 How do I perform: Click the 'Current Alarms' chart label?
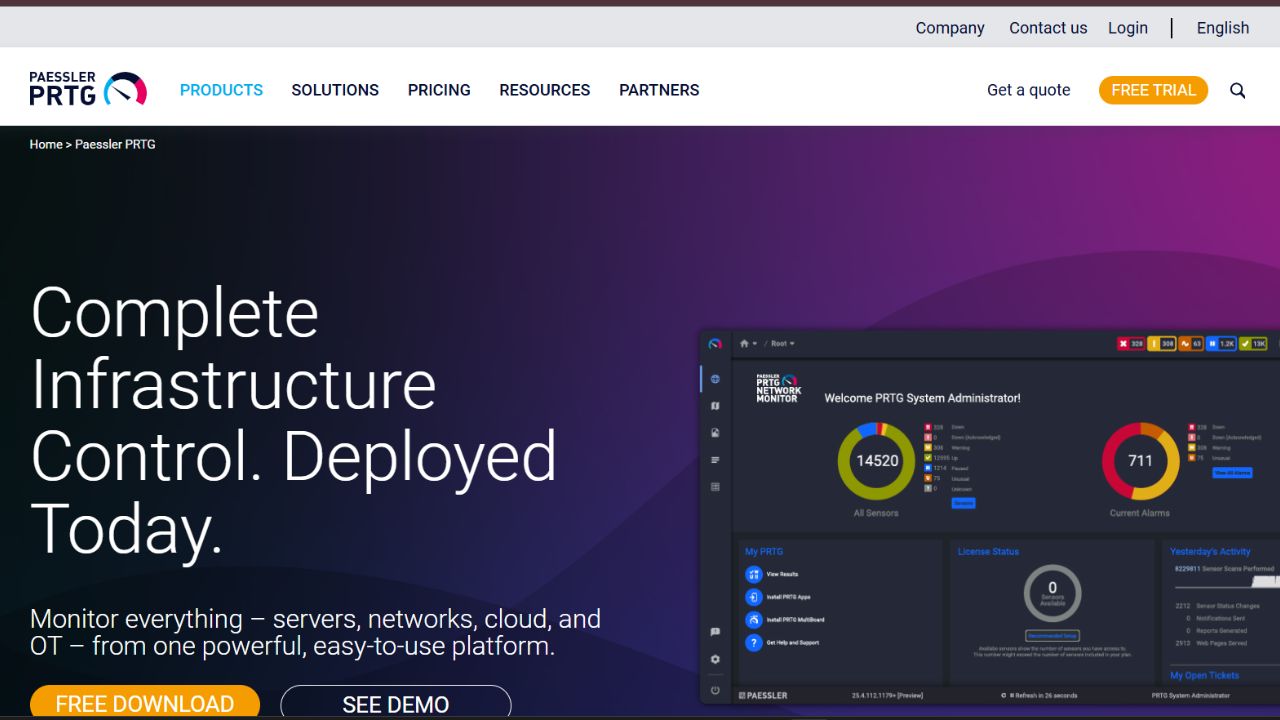tap(1140, 513)
